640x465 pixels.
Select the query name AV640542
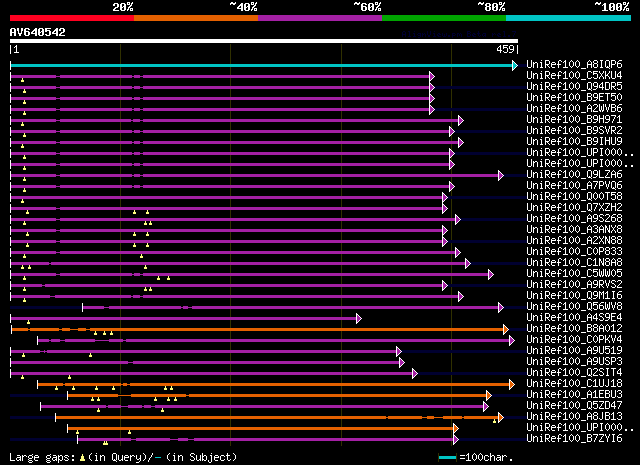point(38,32)
